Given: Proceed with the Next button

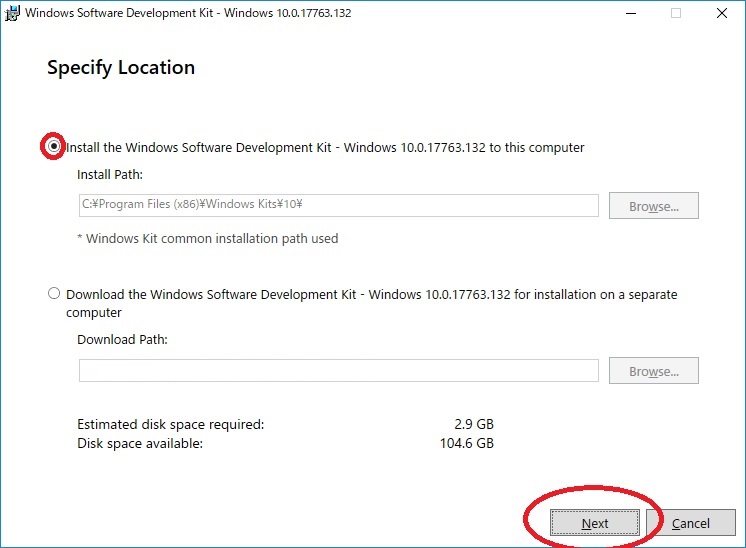Looking at the screenshot, I should [x=595, y=523].
